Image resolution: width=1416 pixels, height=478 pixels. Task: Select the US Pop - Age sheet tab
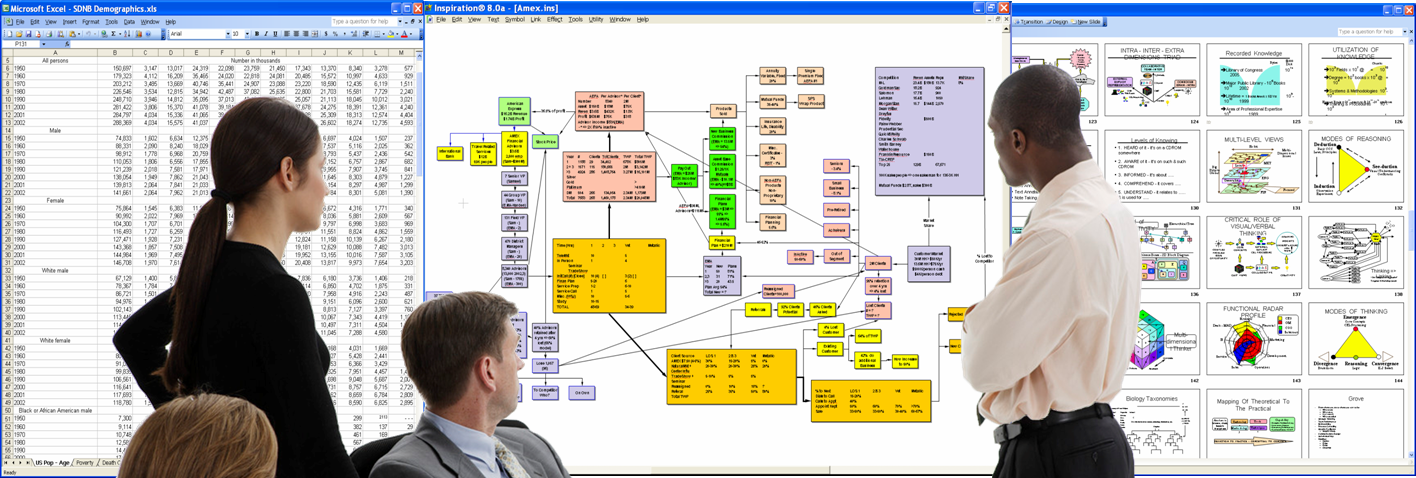tap(52, 463)
